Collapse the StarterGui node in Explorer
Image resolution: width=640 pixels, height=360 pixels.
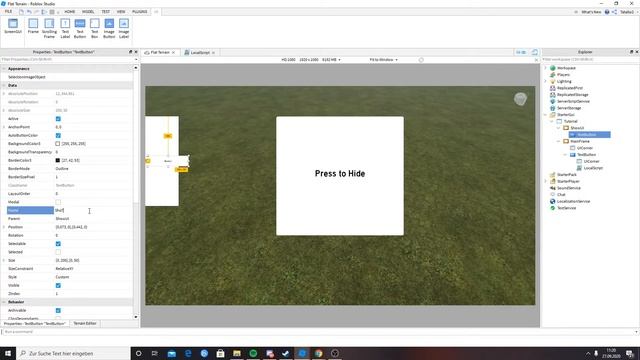click(545, 115)
